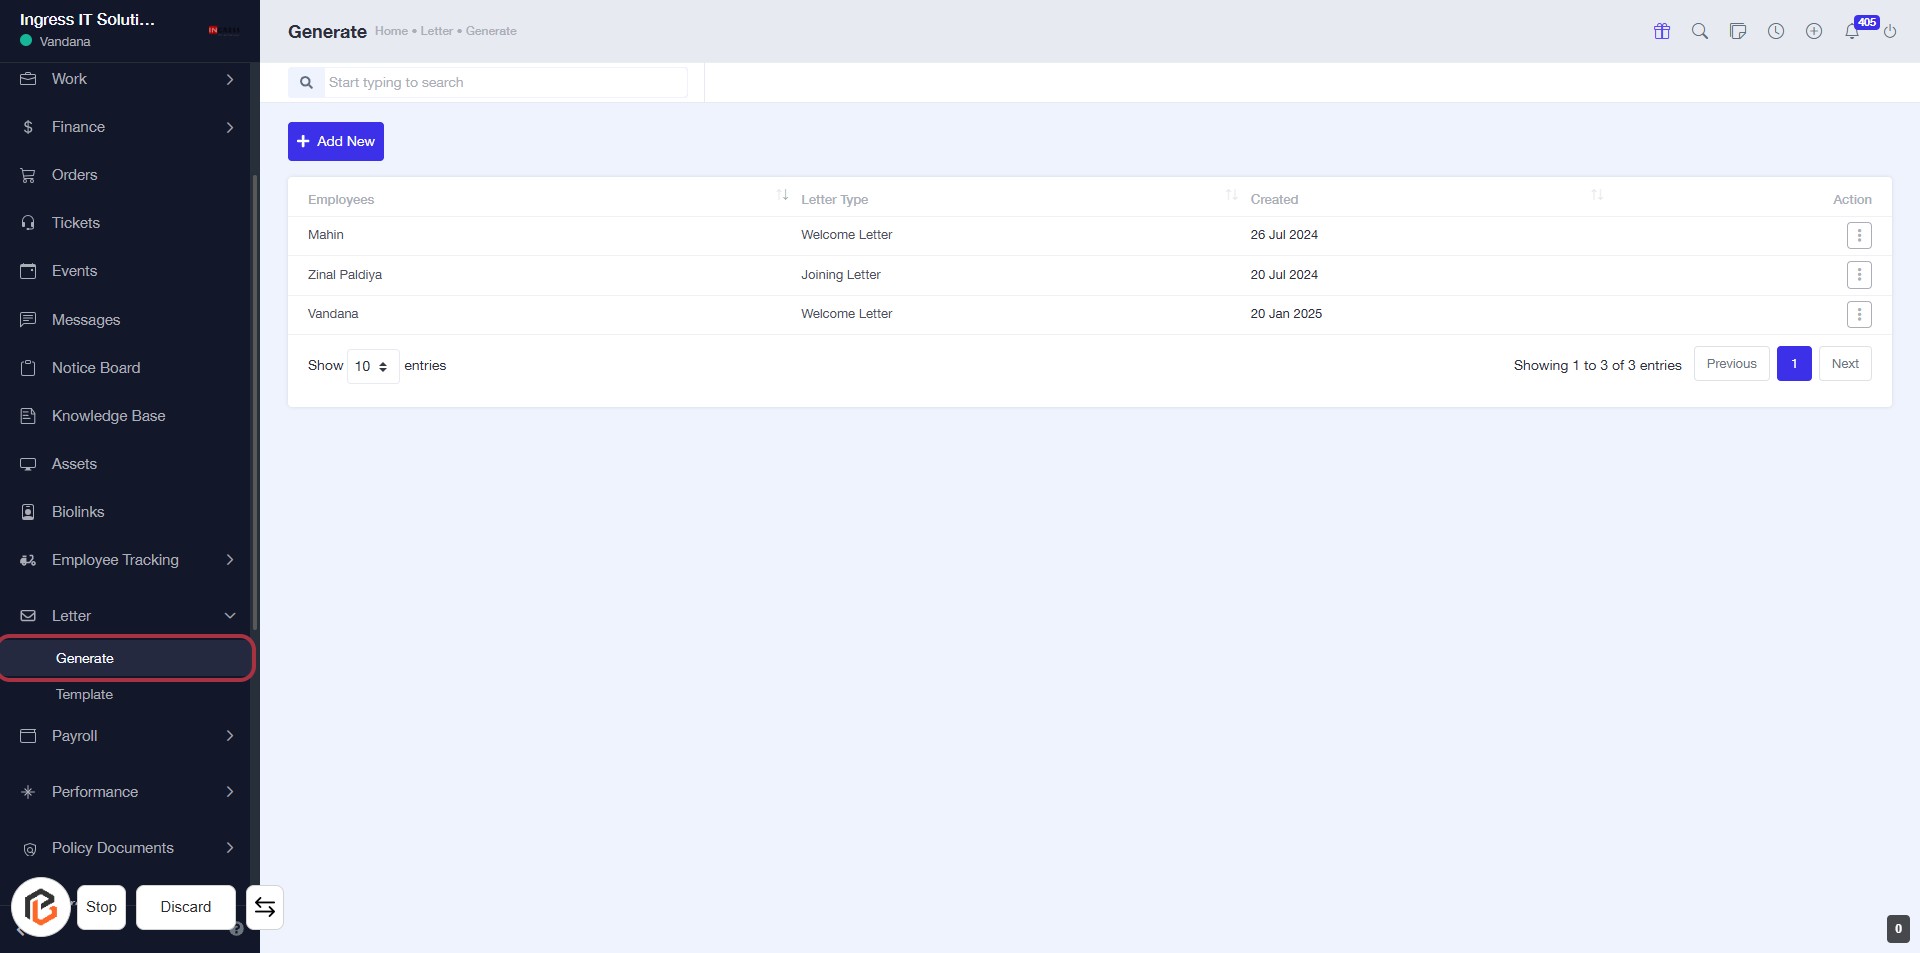Open Notice Board from sidebar
1920x953 pixels.
pos(96,368)
